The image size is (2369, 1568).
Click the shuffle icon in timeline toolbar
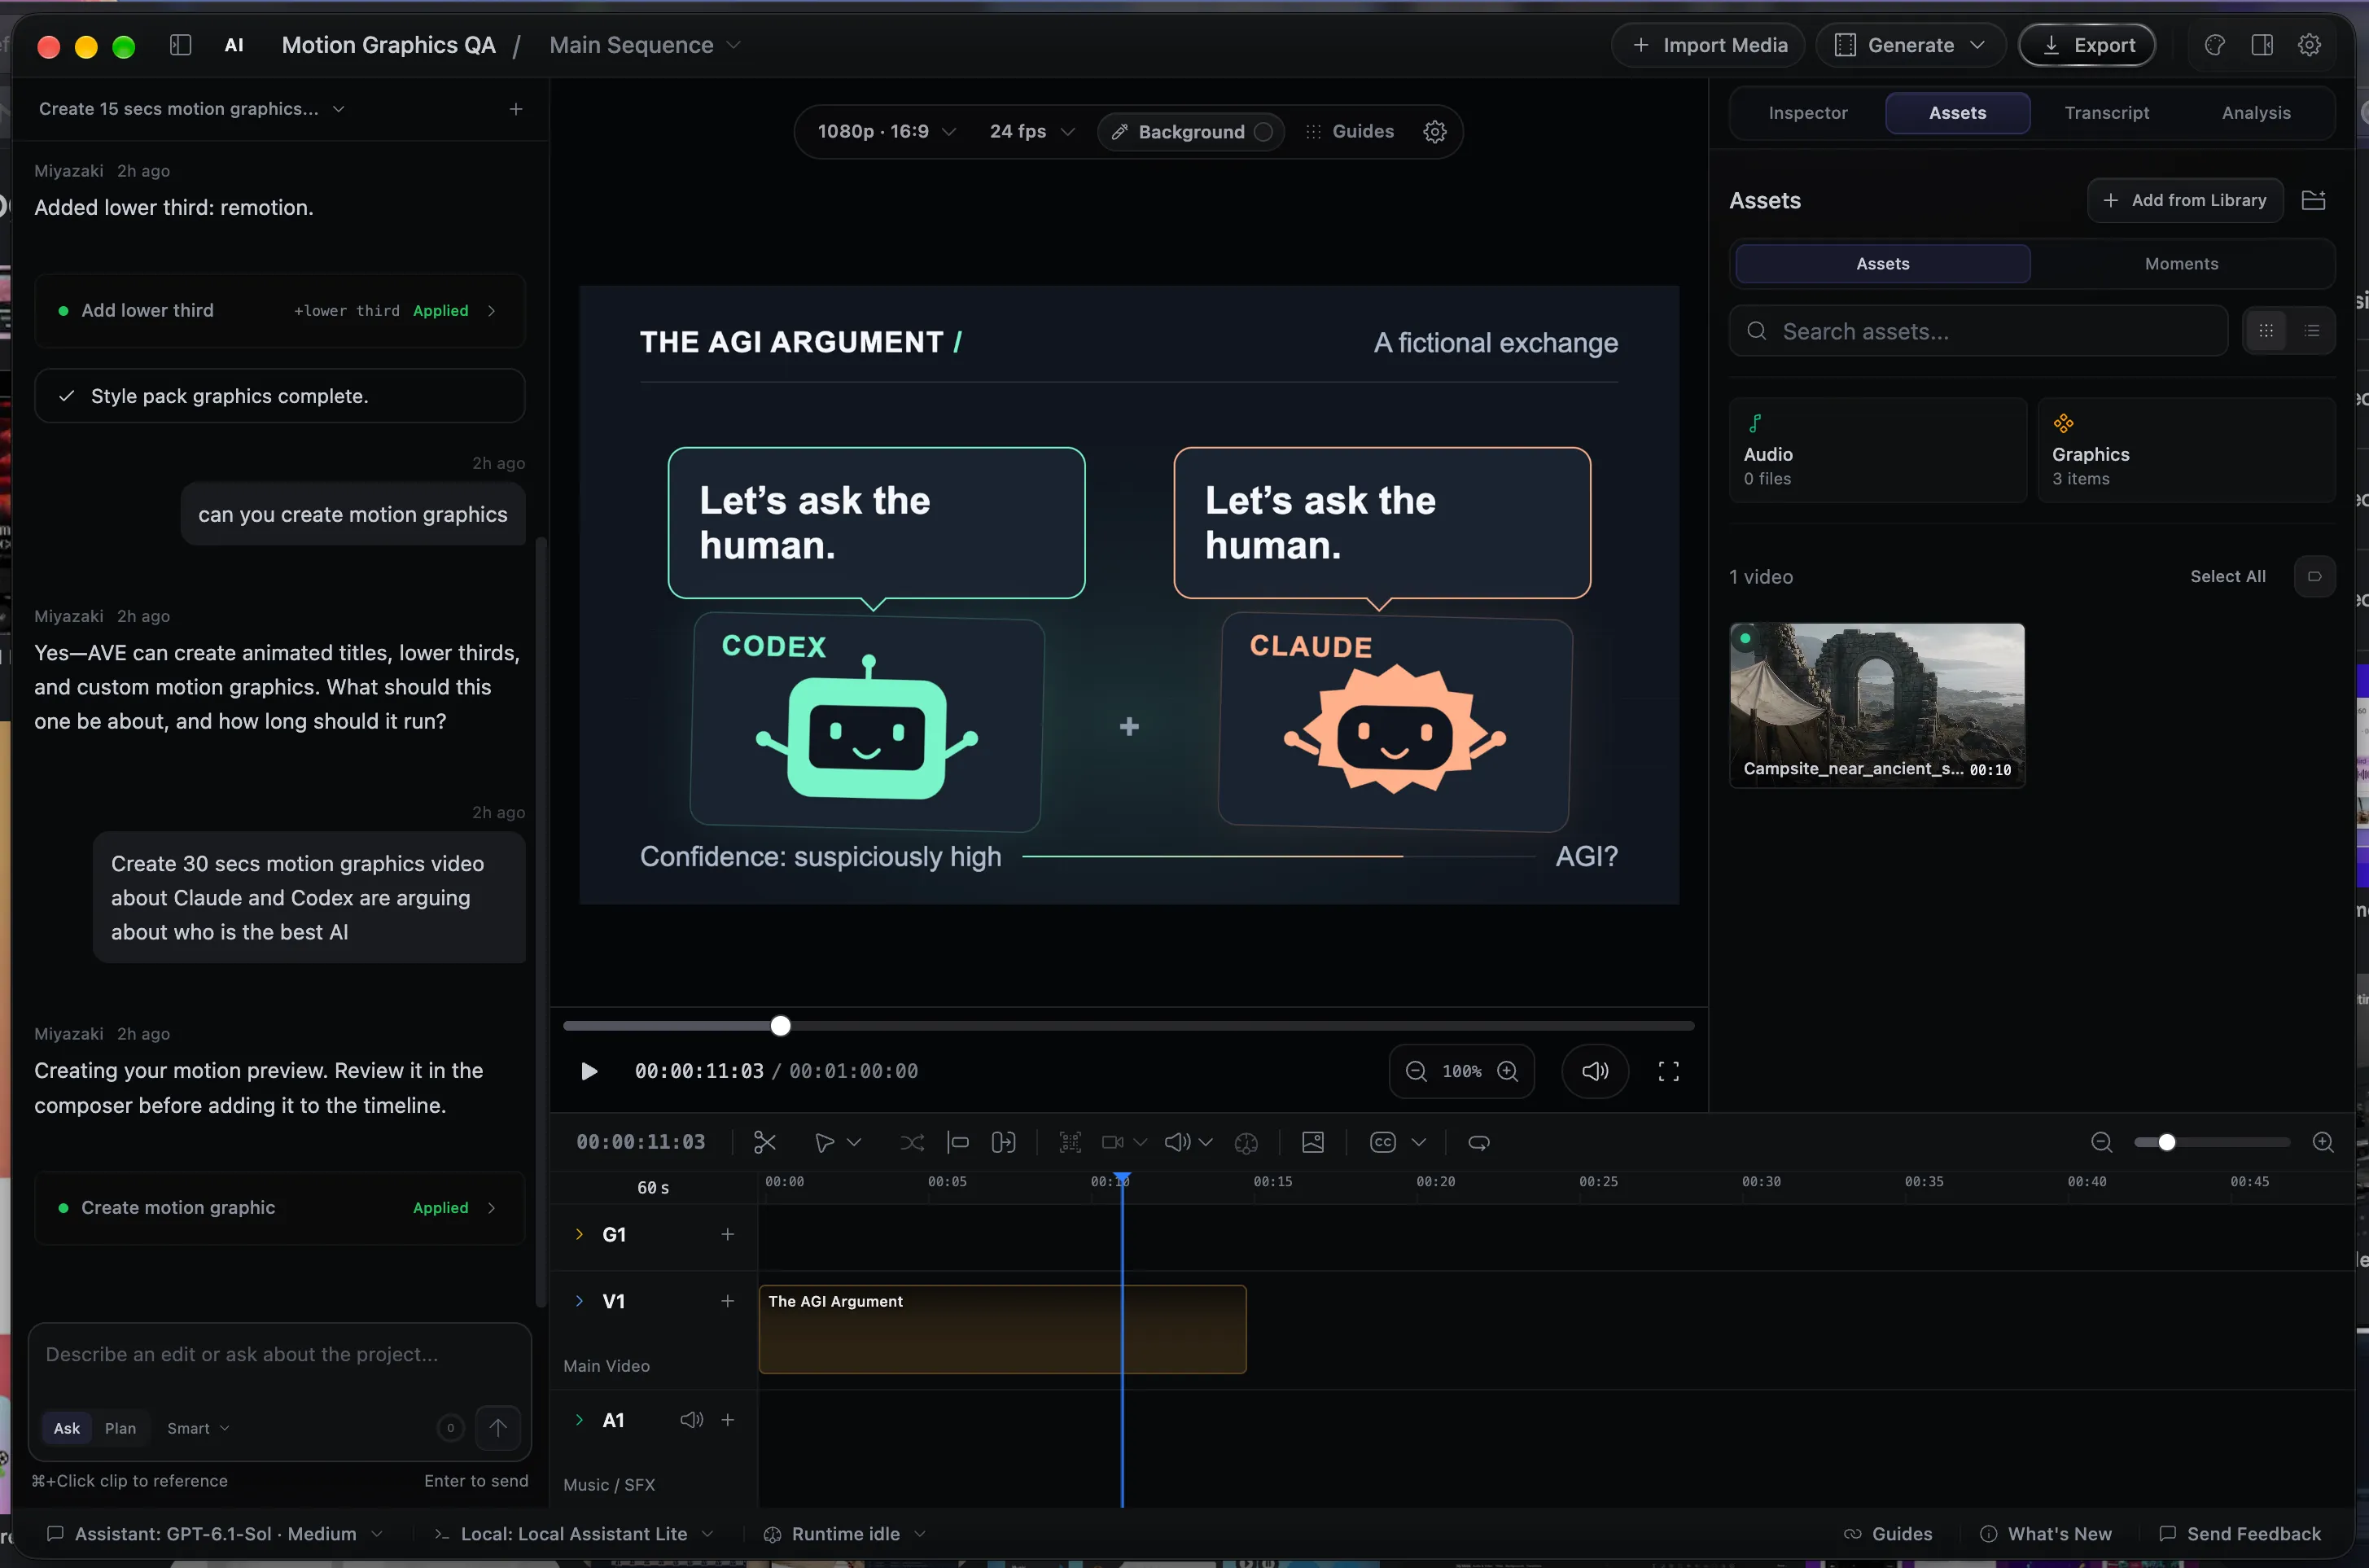pyautogui.click(x=912, y=1142)
